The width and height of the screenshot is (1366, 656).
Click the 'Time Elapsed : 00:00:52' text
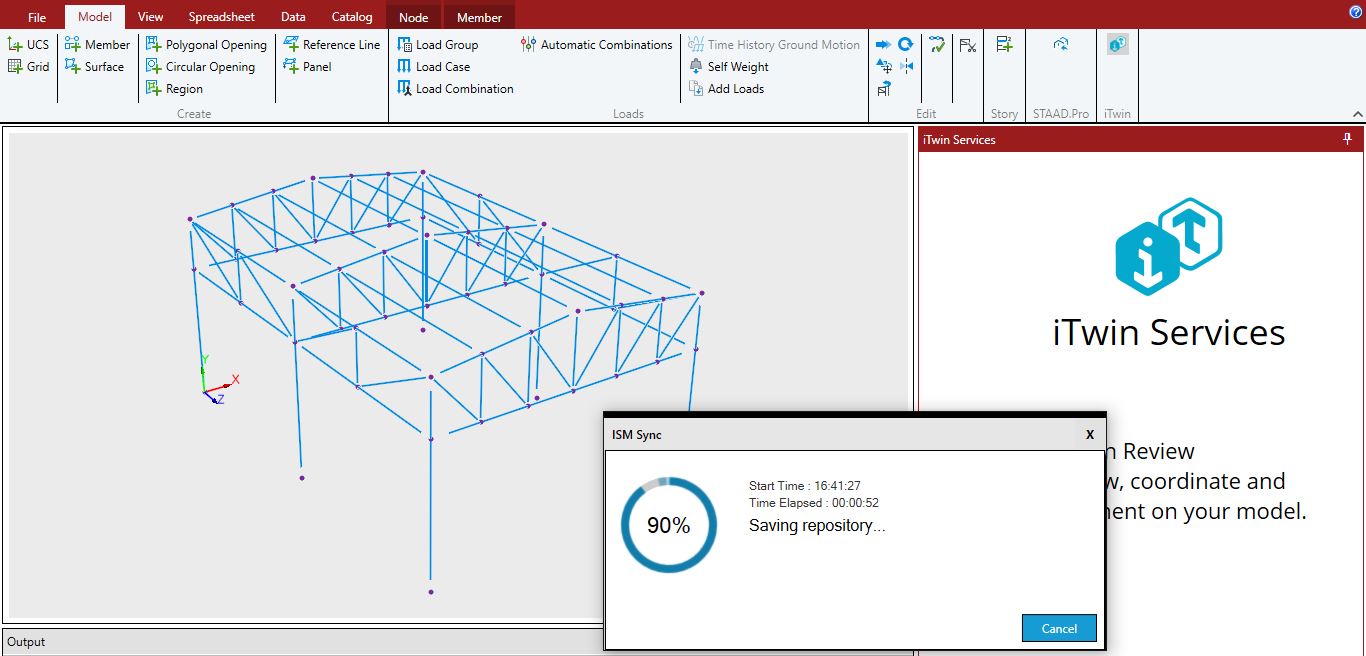coord(814,503)
